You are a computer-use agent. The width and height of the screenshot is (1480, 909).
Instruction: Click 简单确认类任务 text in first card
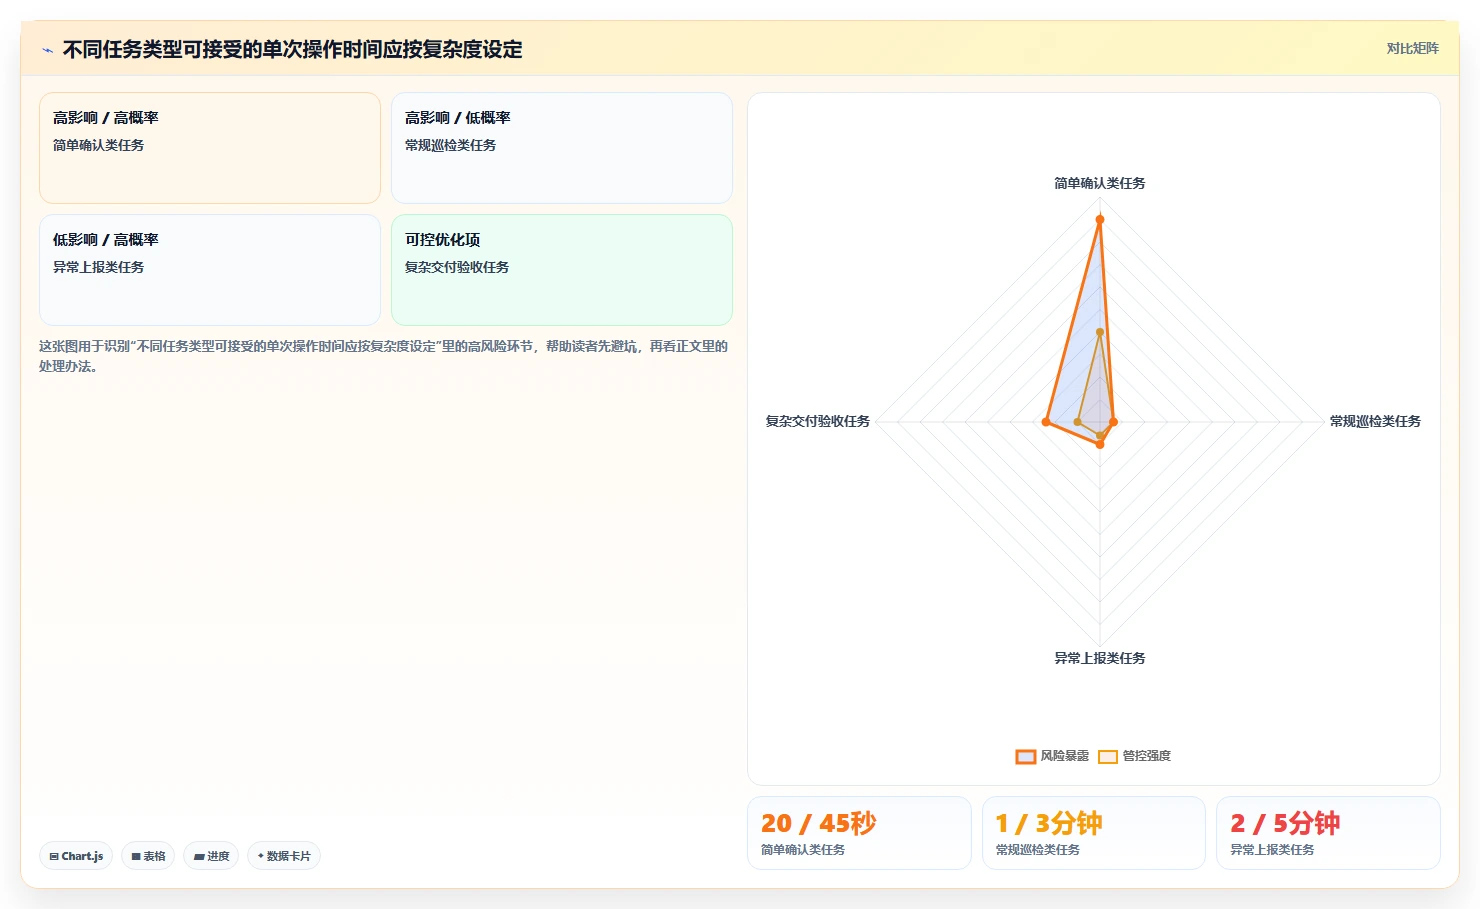(98, 145)
